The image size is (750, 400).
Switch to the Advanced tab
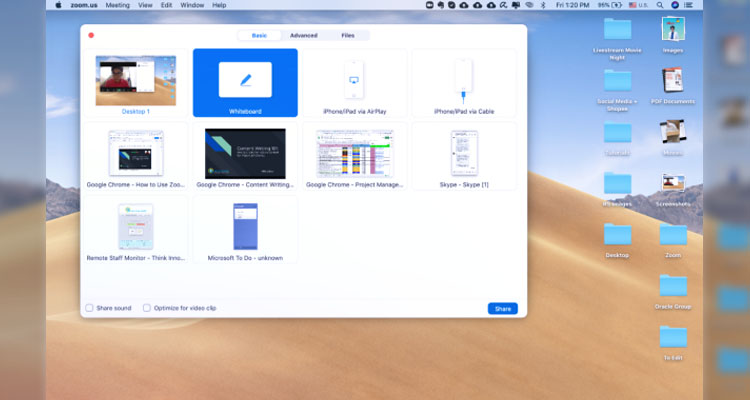(303, 35)
